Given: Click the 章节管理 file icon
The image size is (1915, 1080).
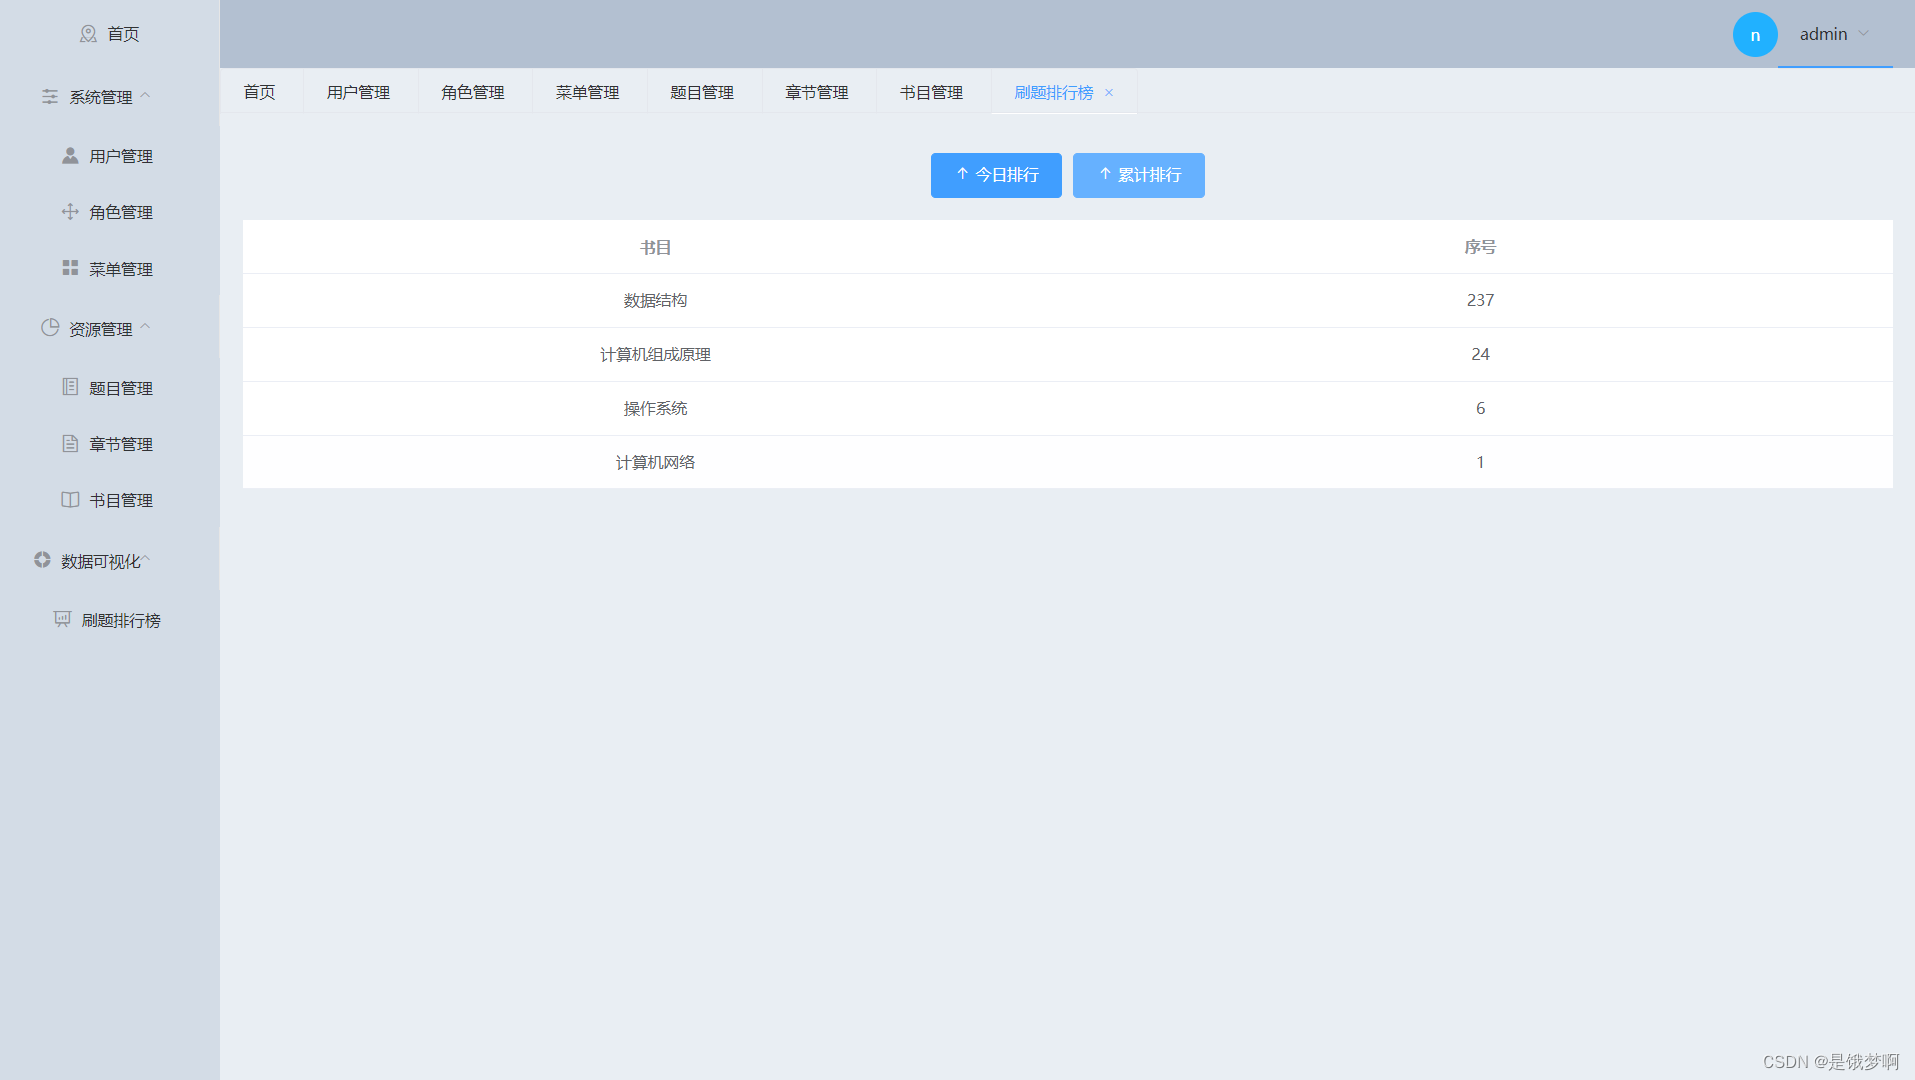Looking at the screenshot, I should pos(70,443).
